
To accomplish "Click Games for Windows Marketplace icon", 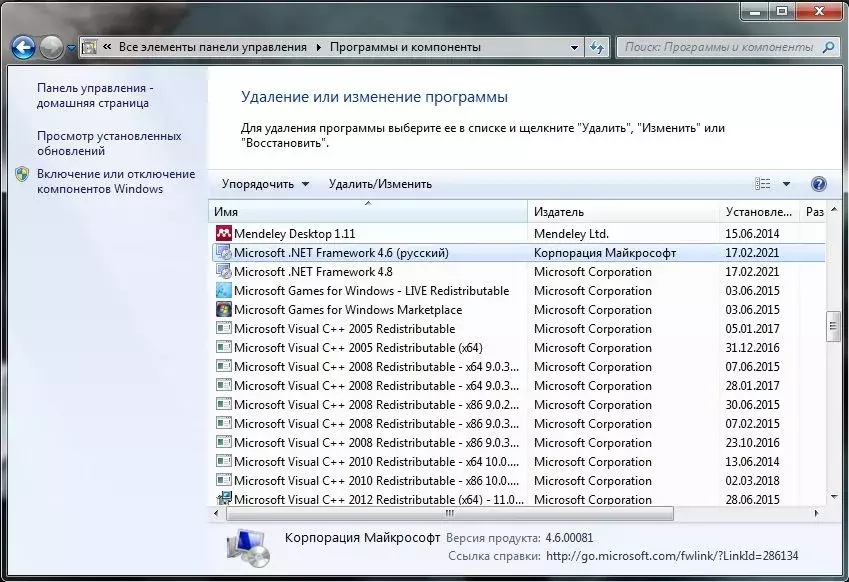I will [224, 309].
